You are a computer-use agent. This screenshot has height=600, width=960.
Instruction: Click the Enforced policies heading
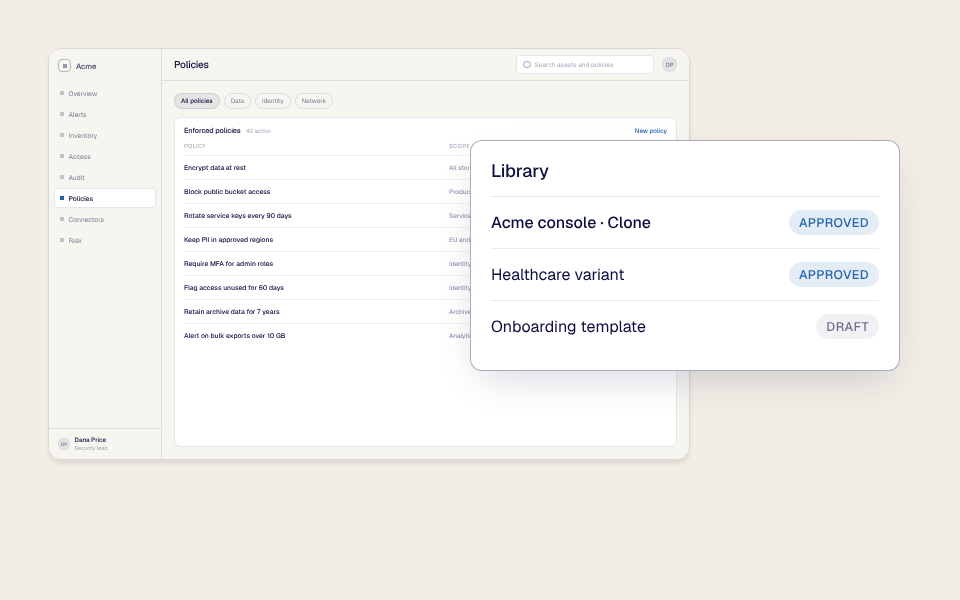[212, 130]
